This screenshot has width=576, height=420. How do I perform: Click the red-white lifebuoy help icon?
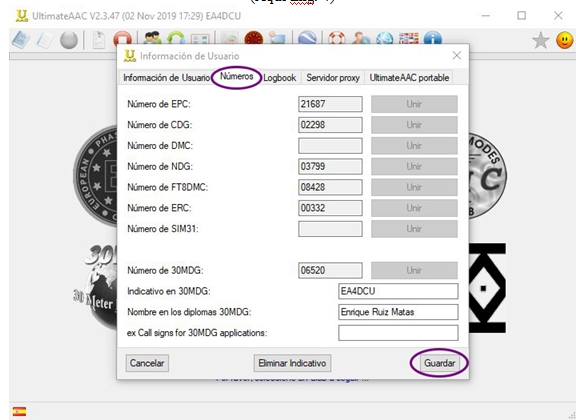[x=337, y=38]
